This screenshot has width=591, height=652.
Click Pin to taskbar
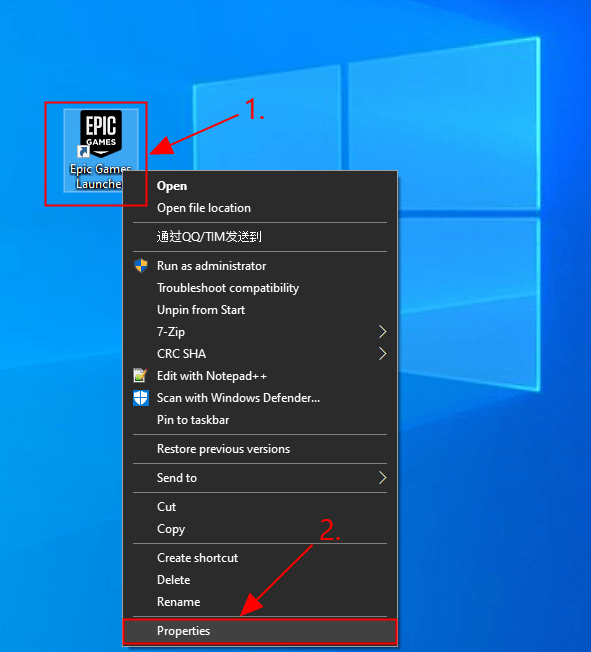(260, 420)
